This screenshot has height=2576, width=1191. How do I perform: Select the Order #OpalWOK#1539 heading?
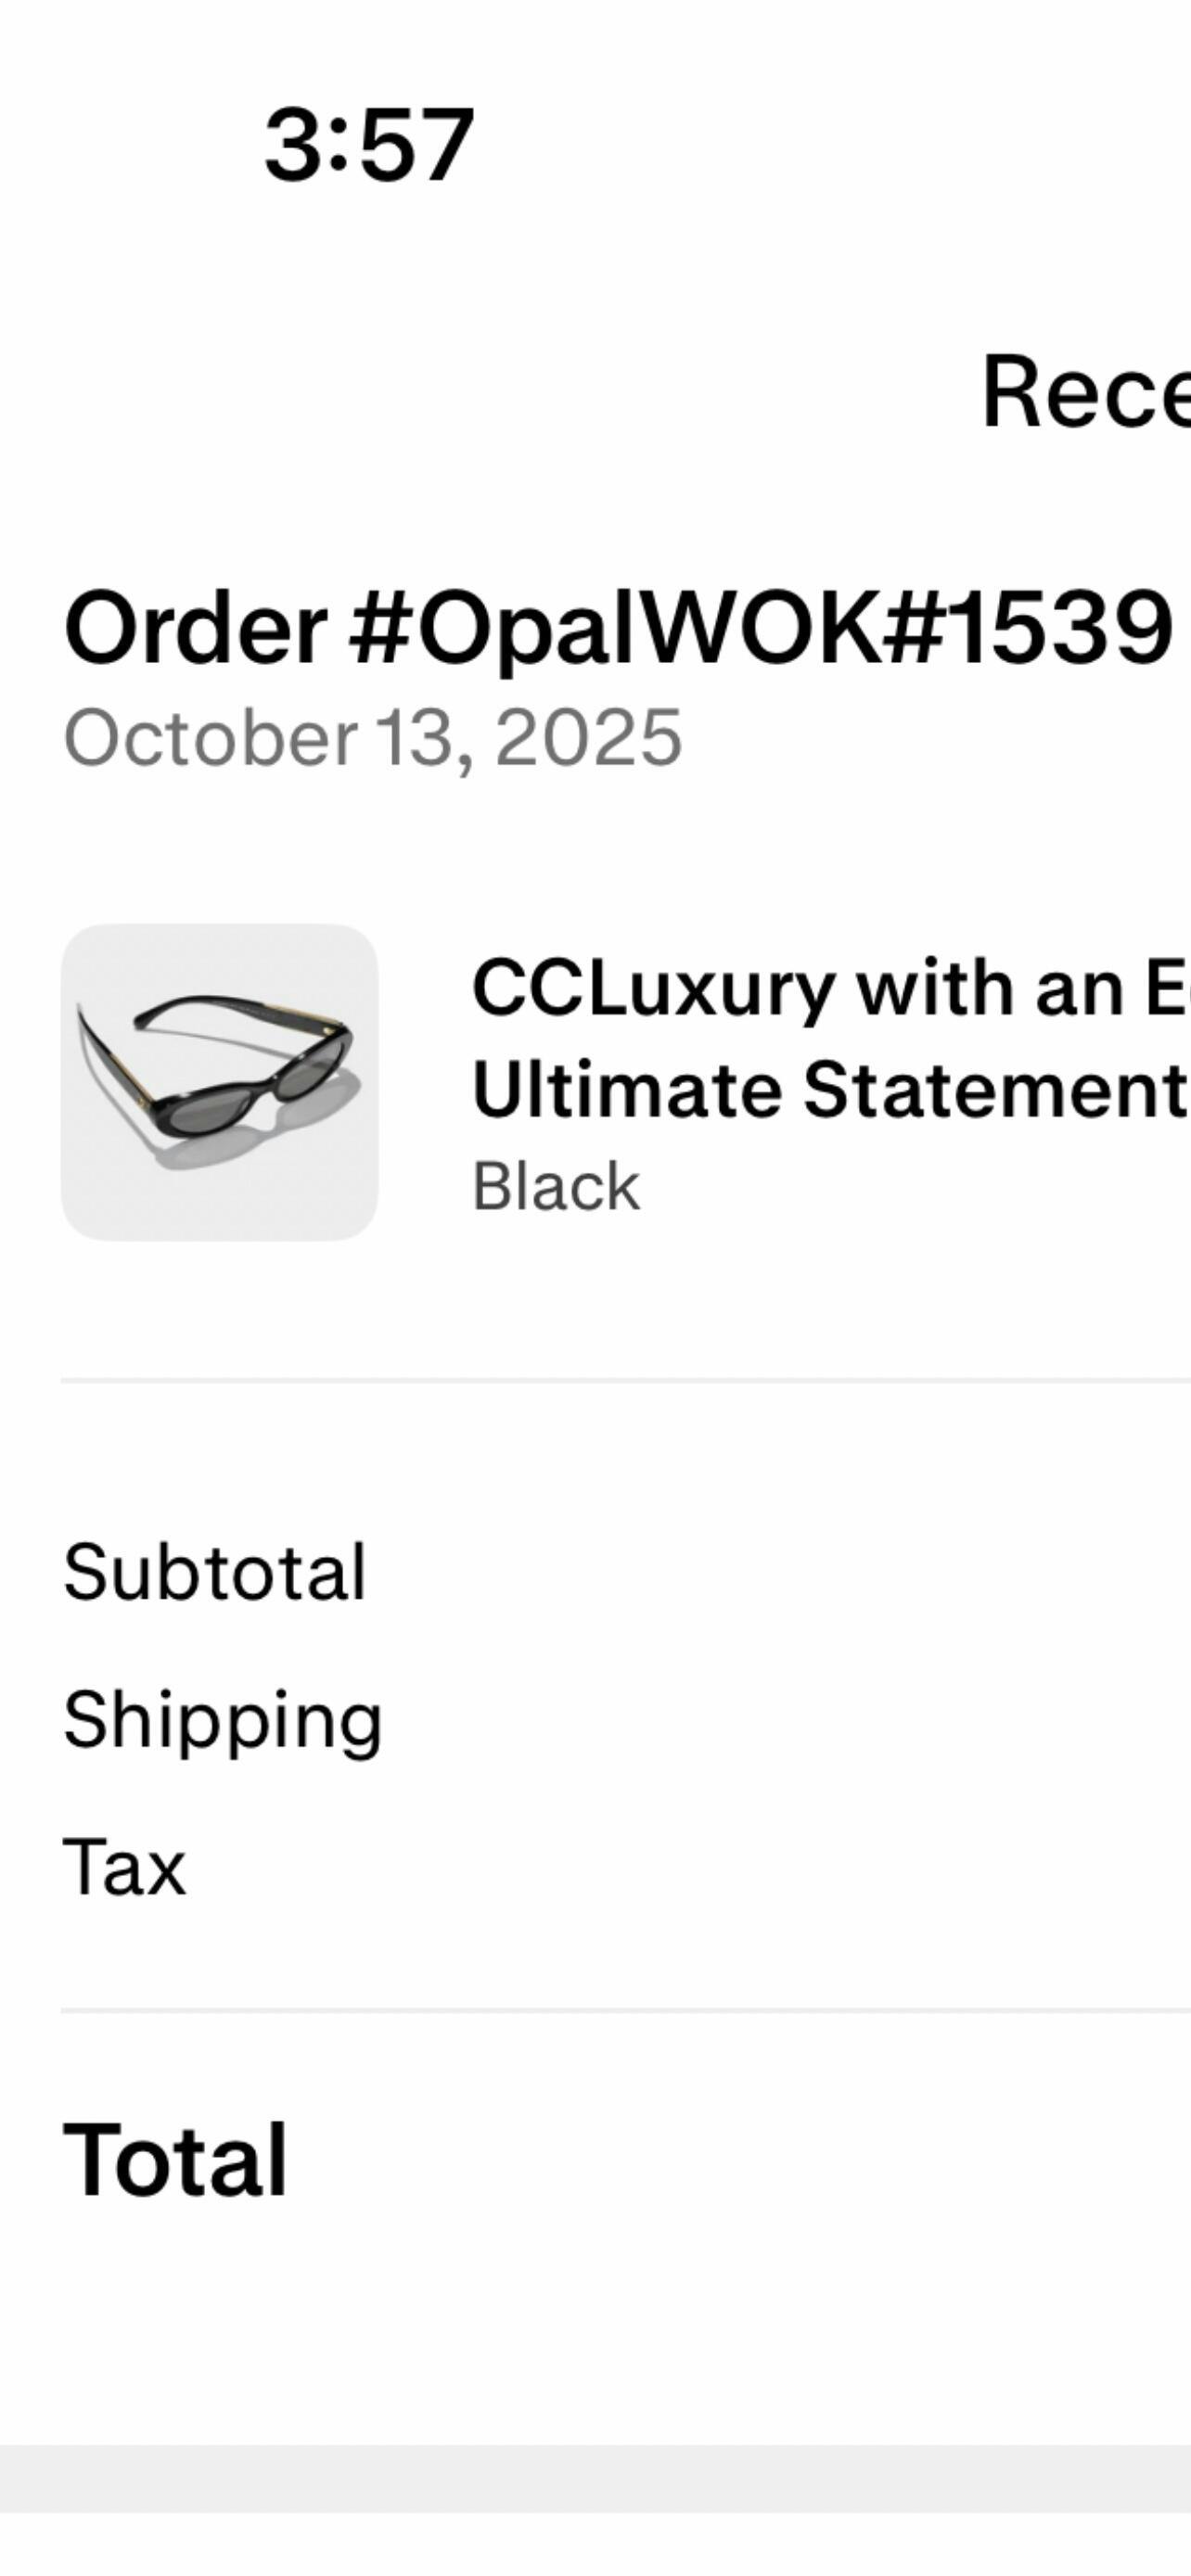tap(616, 629)
